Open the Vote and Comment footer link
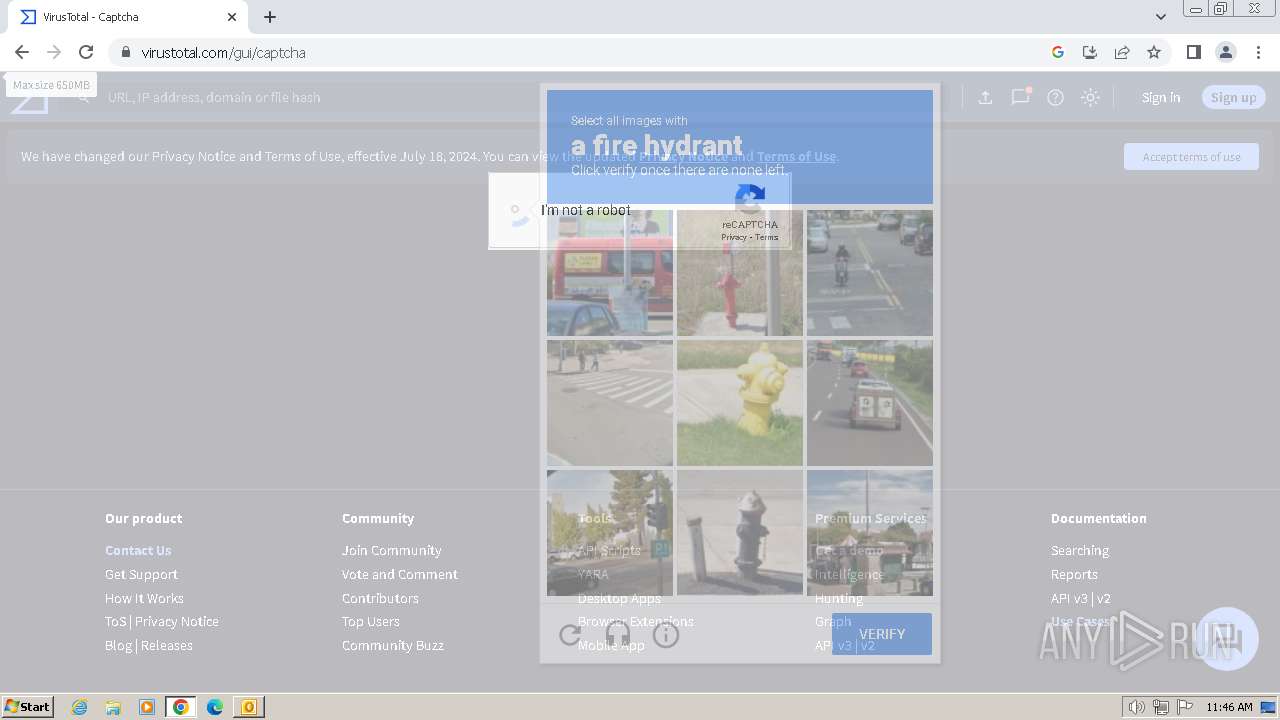This screenshot has height=720, width=1280. point(400,574)
